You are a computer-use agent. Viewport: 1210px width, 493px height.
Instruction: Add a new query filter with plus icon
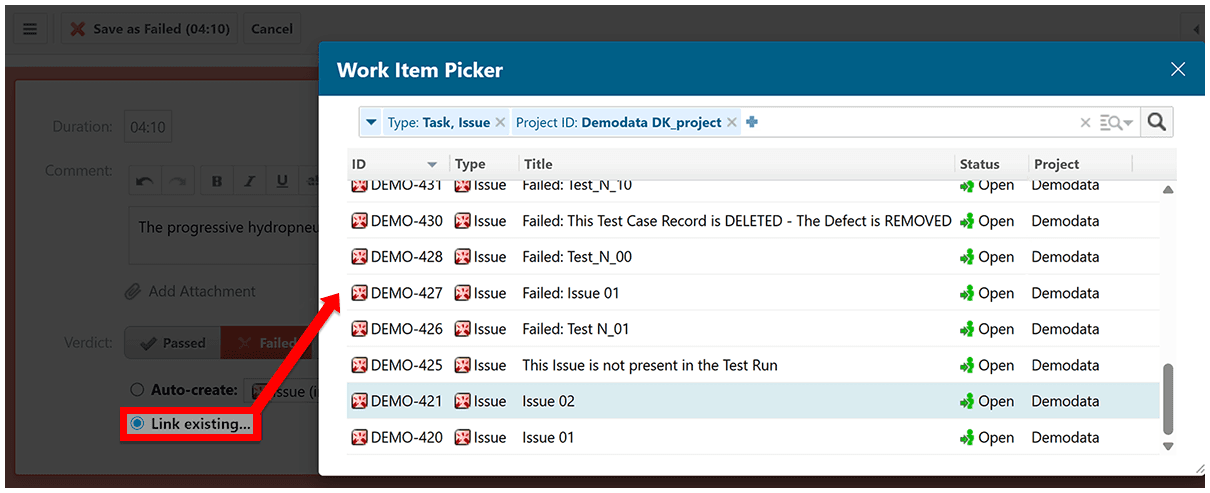pyautogui.click(x=752, y=122)
